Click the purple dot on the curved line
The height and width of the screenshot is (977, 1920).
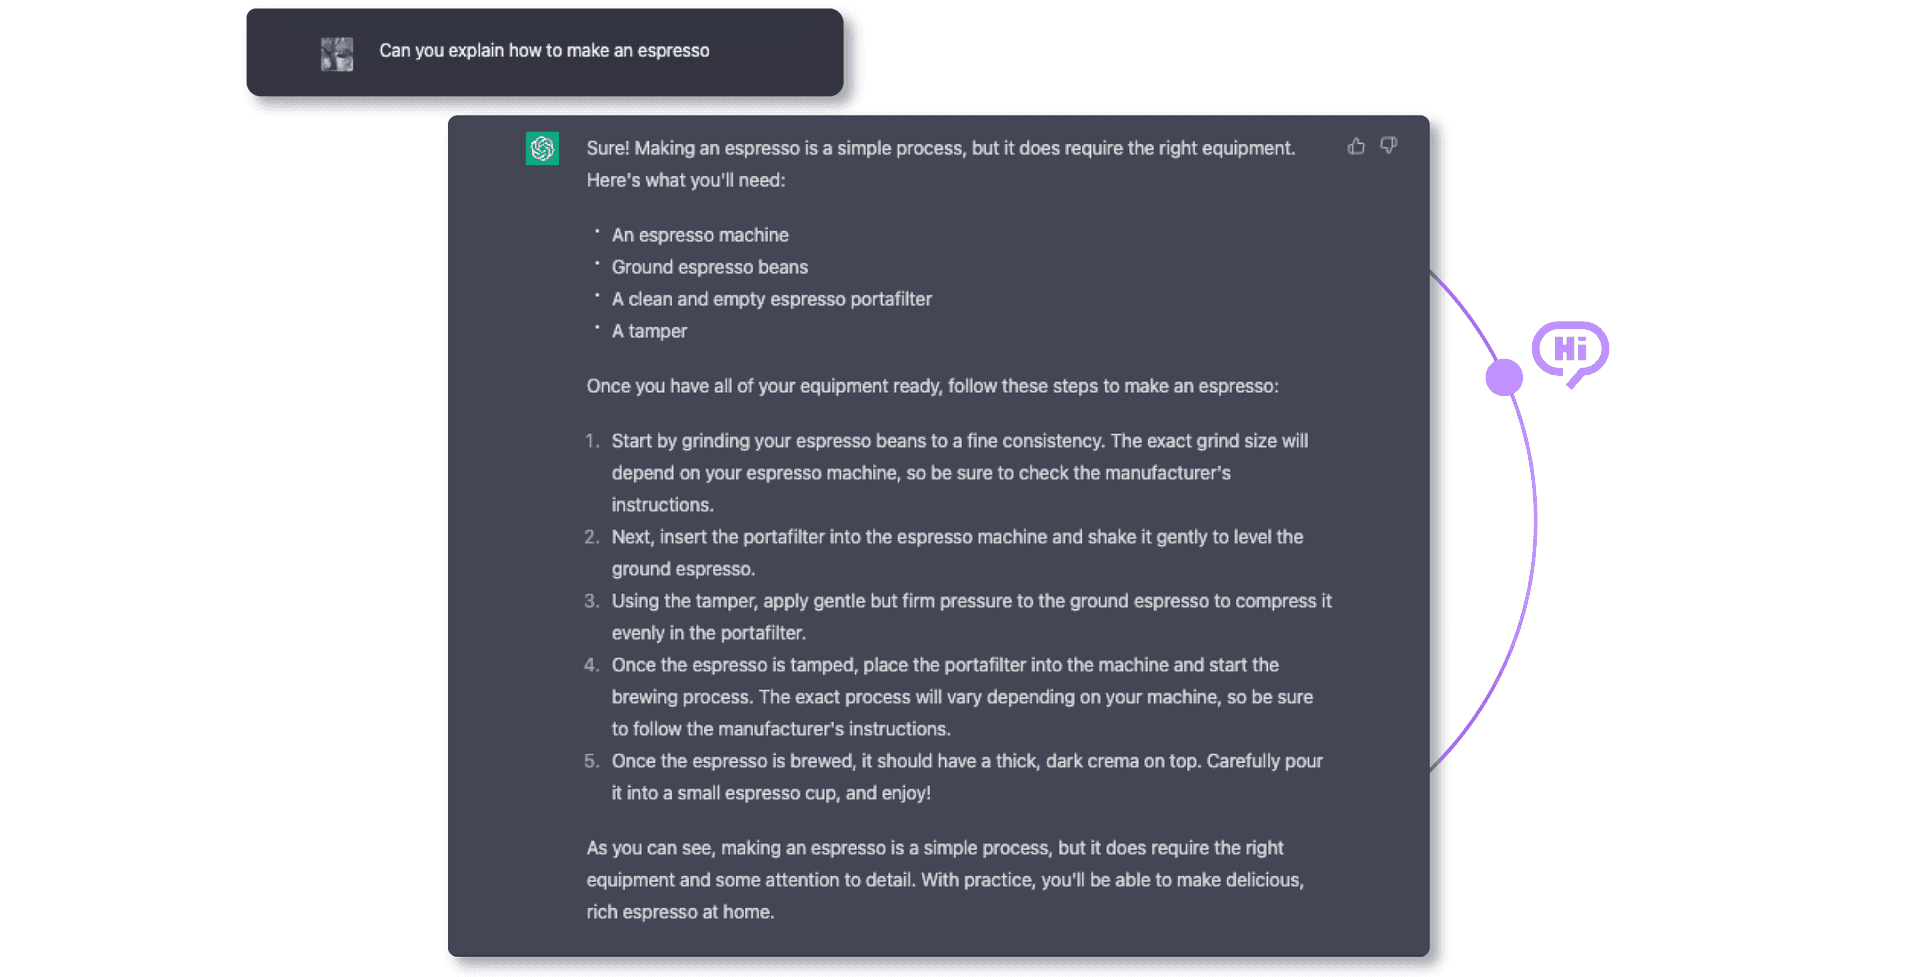[1504, 378]
